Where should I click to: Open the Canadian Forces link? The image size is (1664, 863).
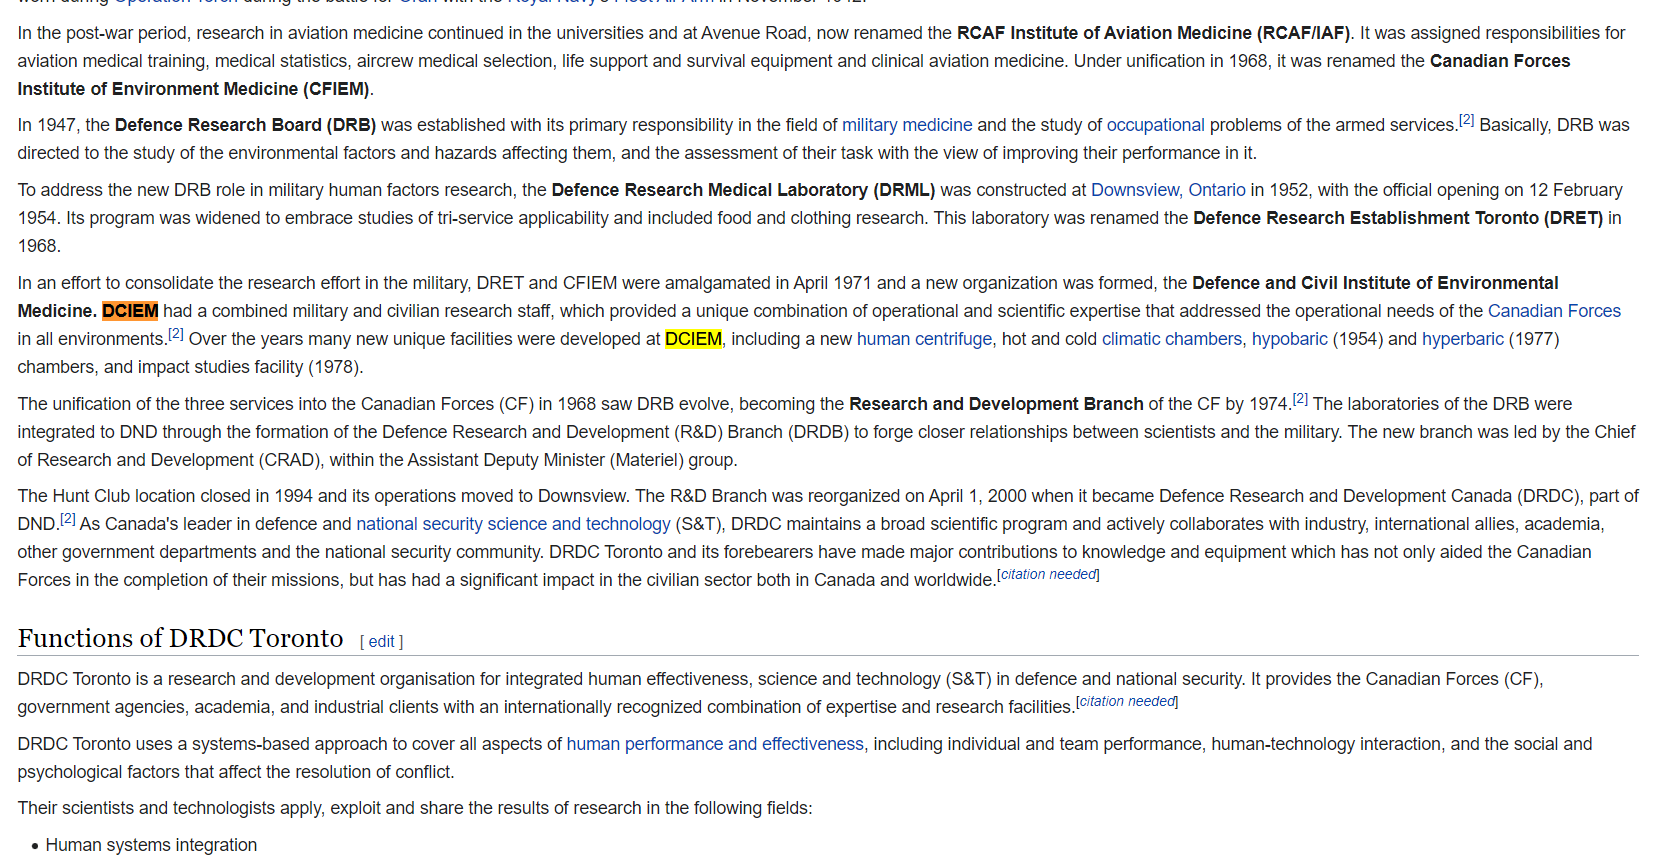pos(1554,311)
